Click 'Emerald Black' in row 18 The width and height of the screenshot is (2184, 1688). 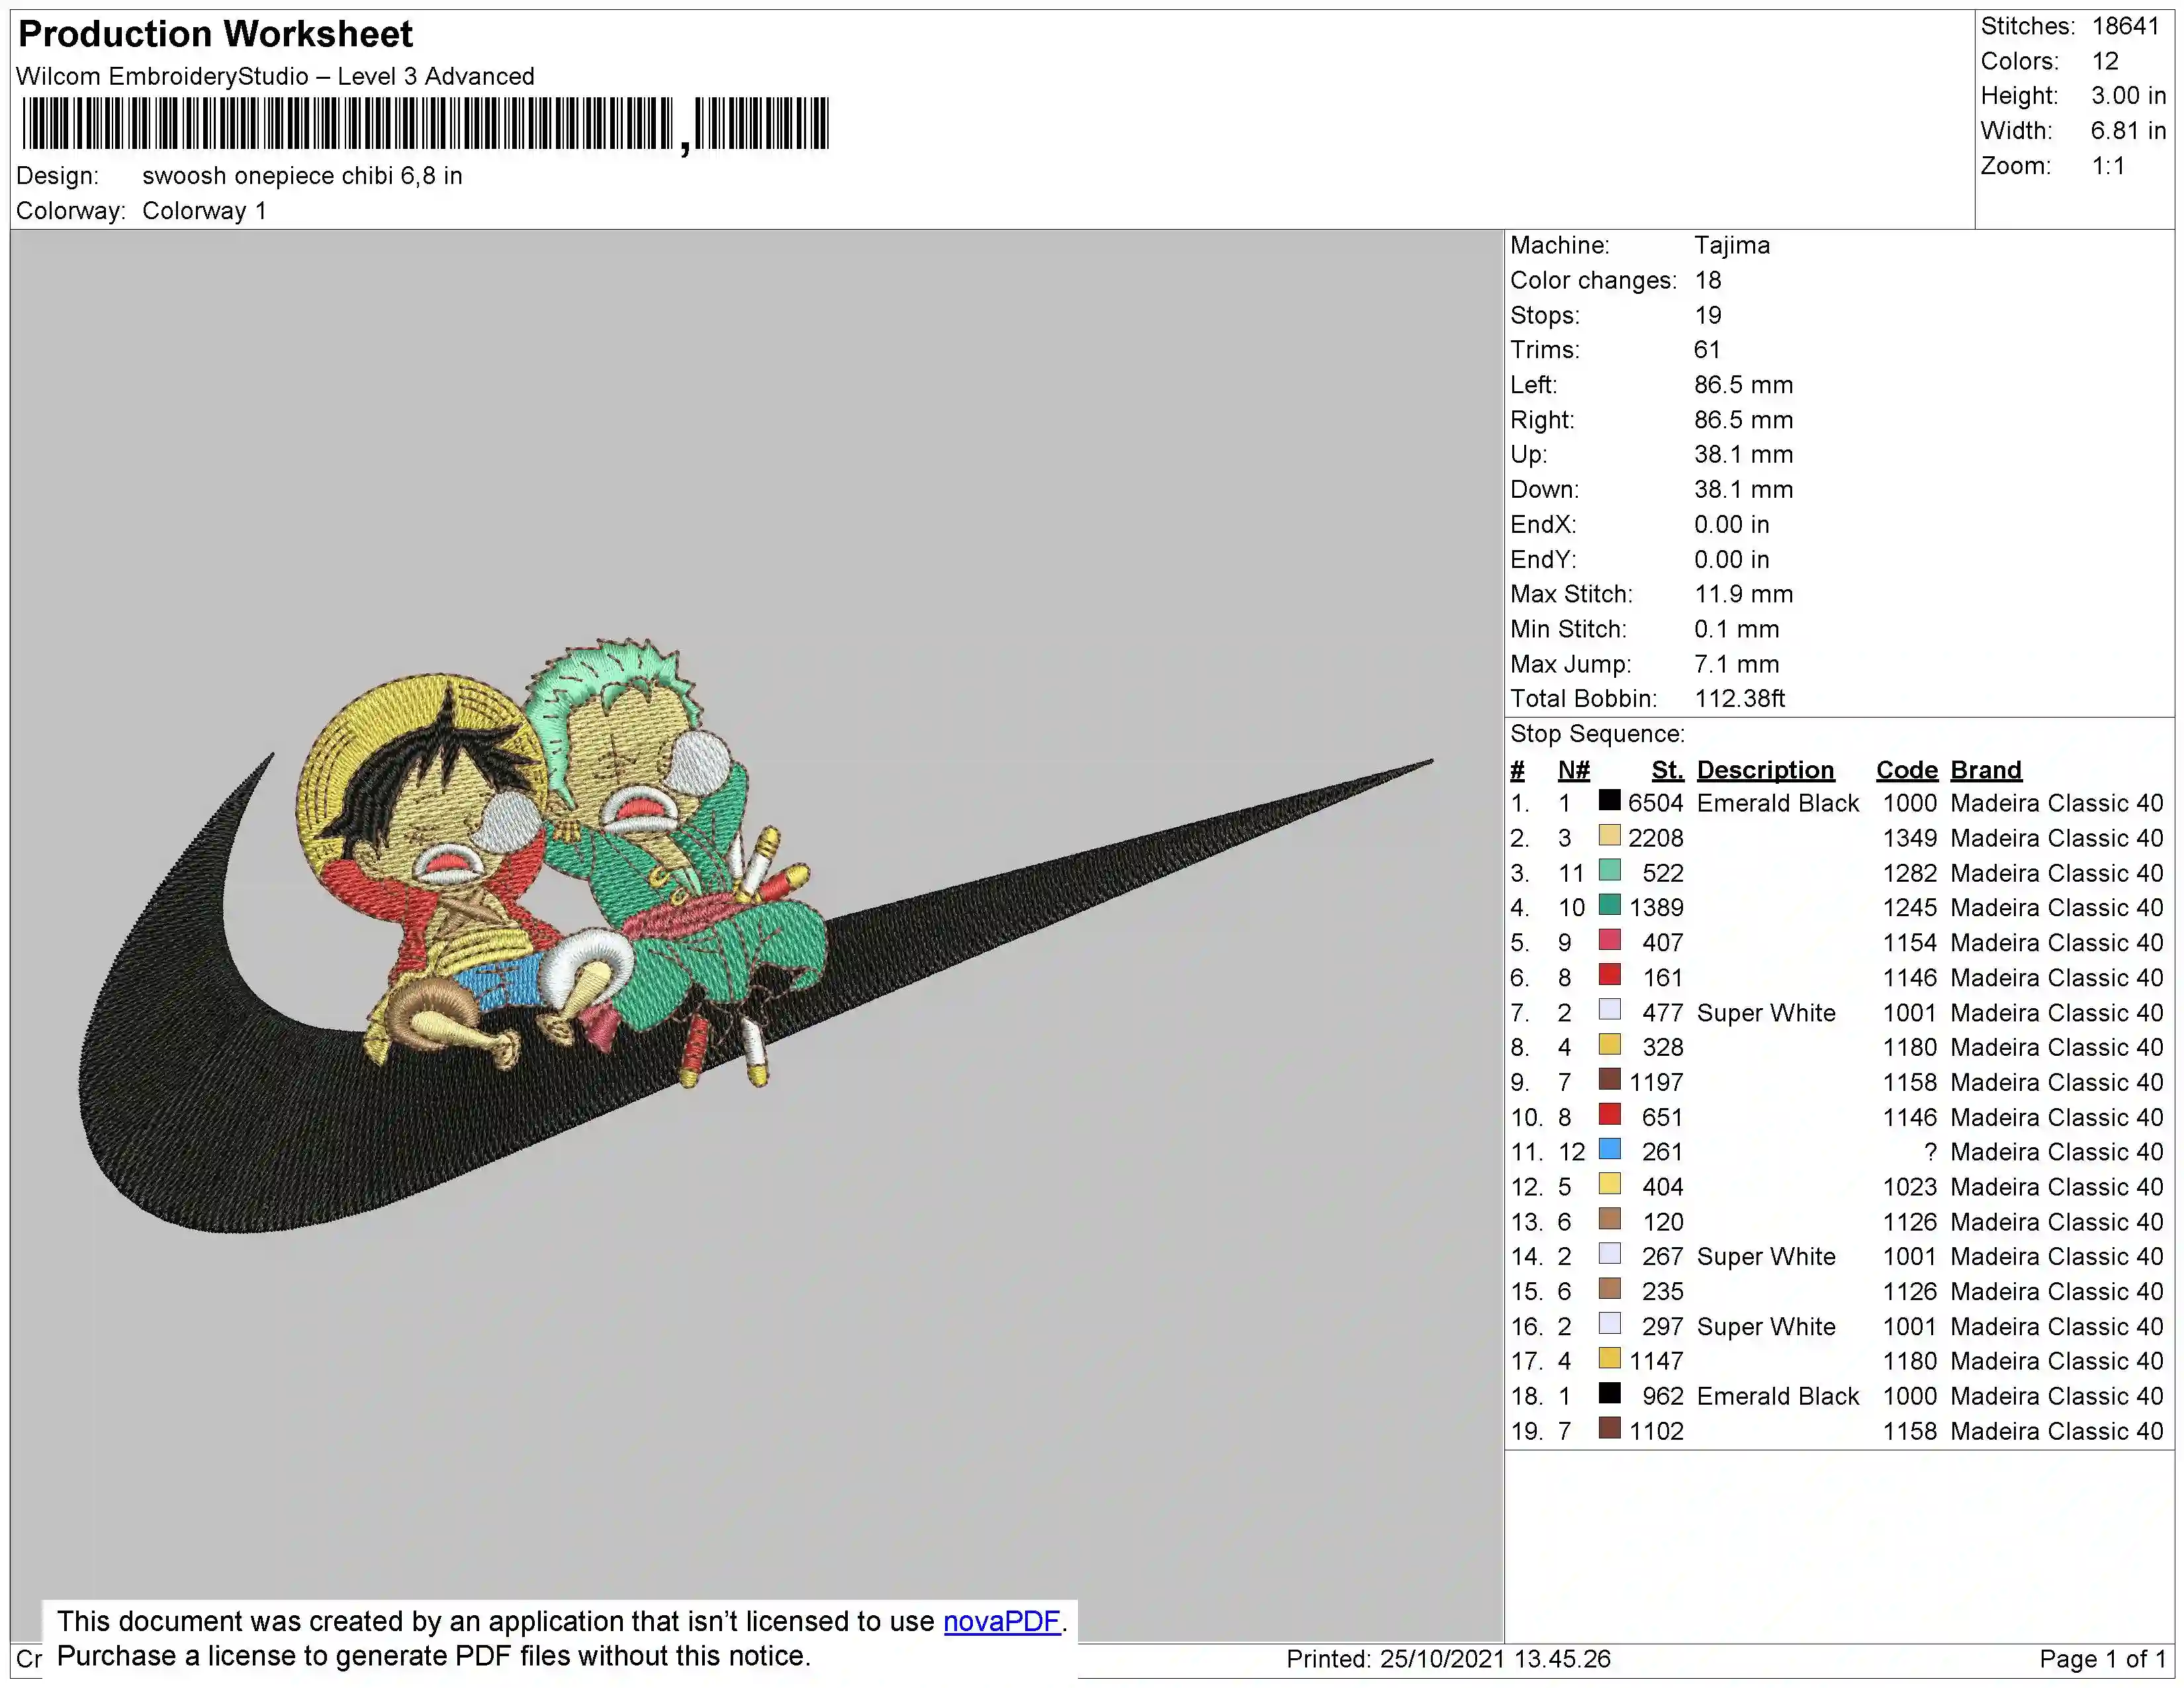pyautogui.click(x=1777, y=1396)
